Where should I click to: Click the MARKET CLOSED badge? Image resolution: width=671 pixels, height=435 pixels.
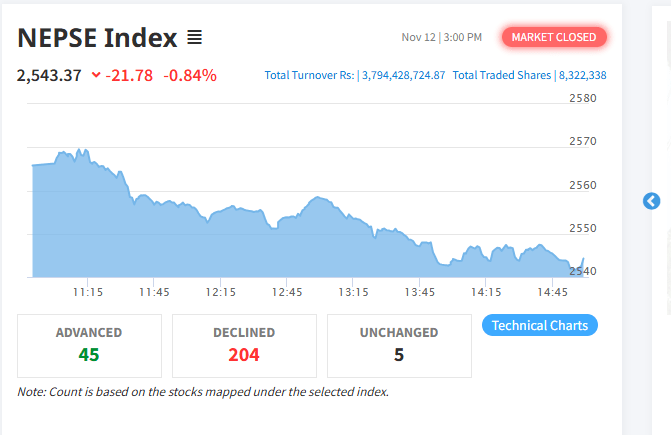click(554, 37)
